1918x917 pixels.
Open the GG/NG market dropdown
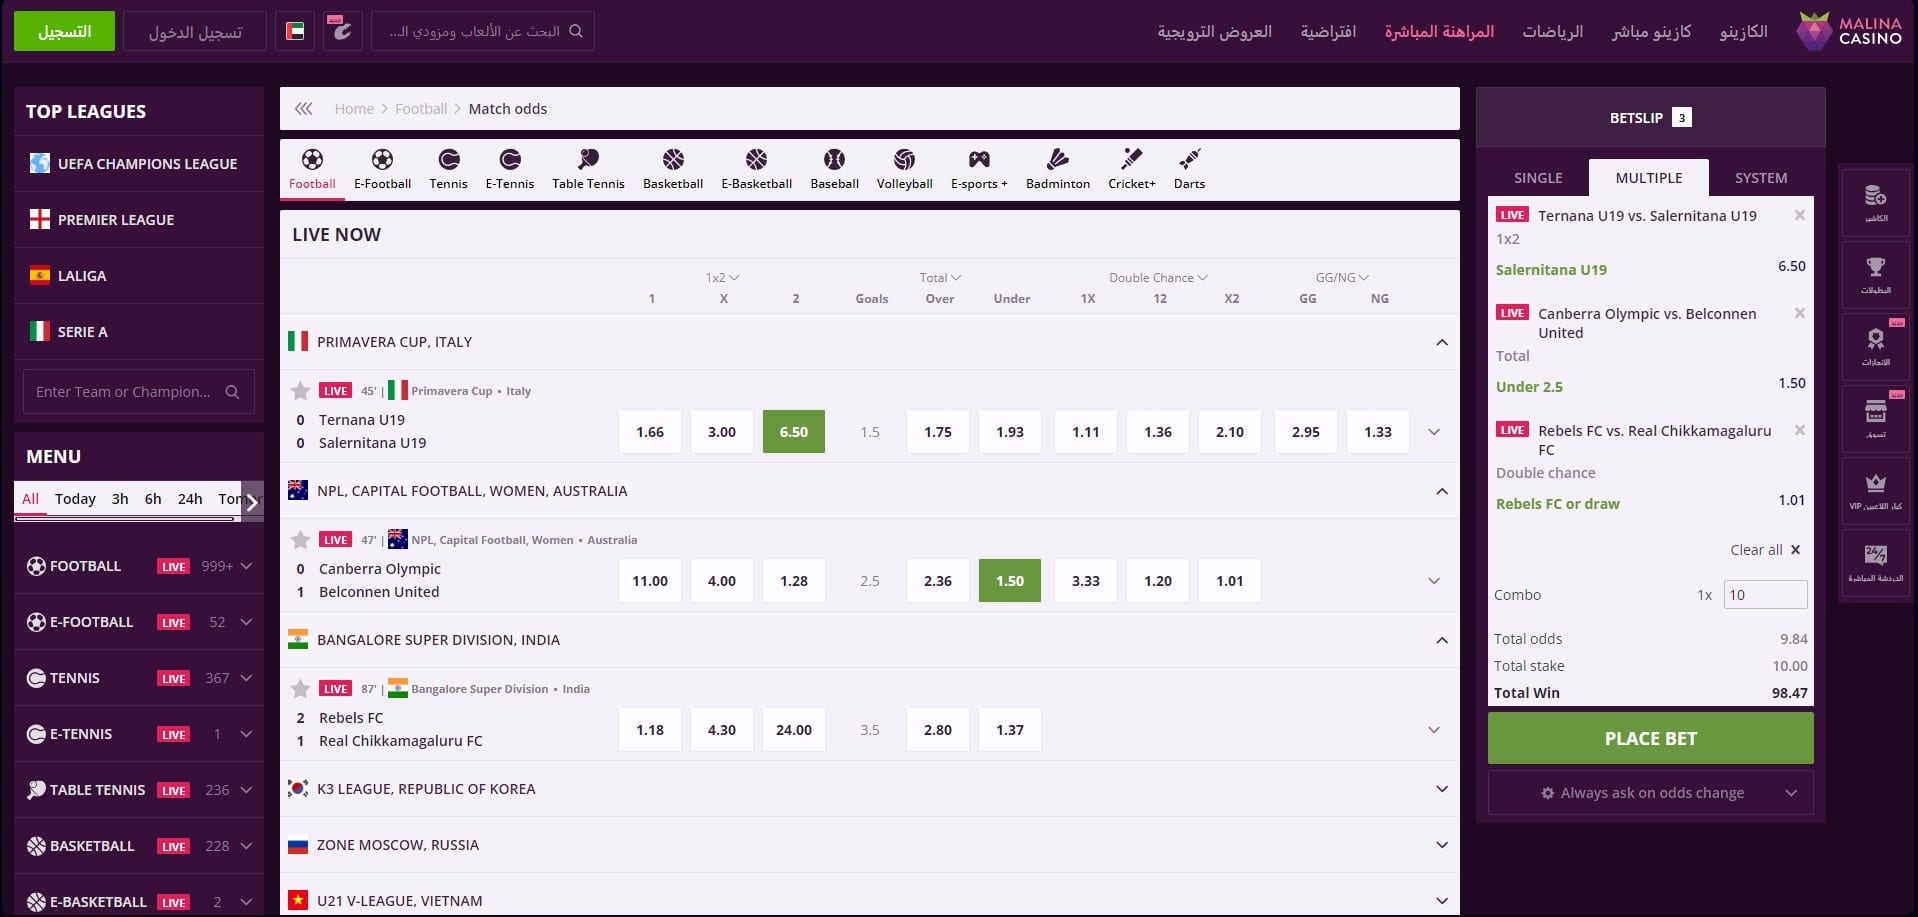point(1342,278)
